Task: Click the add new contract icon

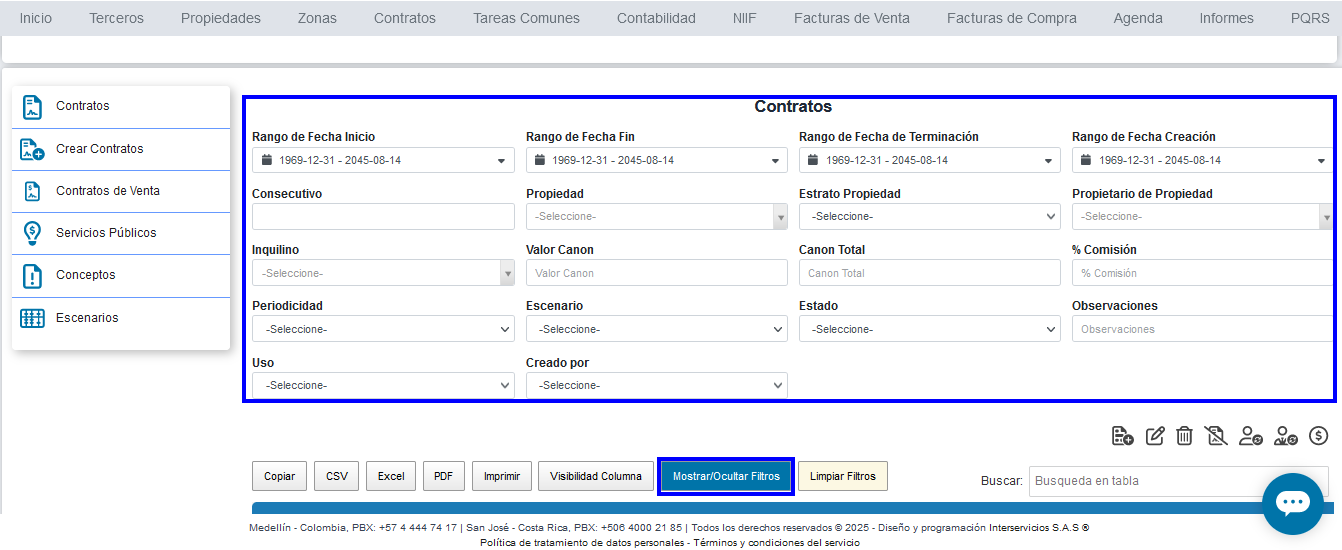Action: pyautogui.click(x=1122, y=436)
